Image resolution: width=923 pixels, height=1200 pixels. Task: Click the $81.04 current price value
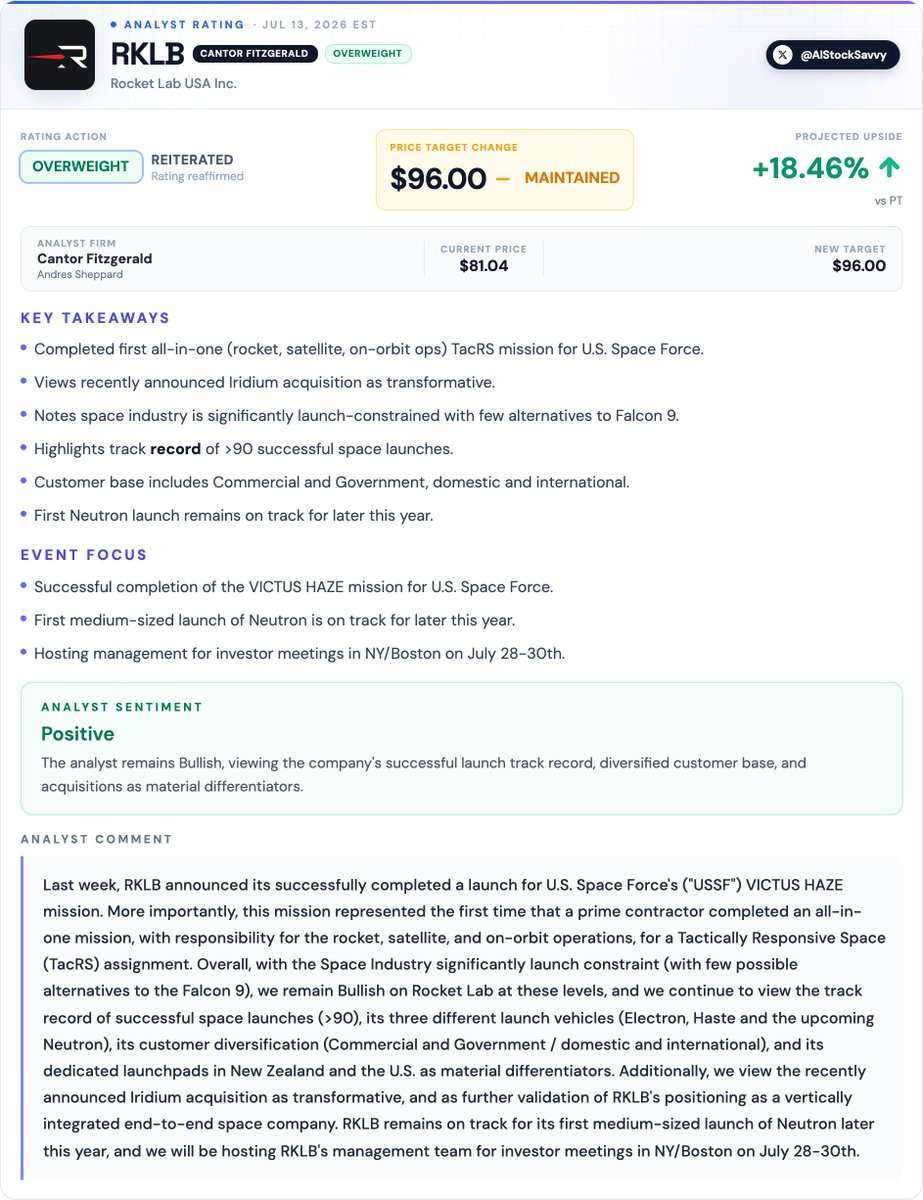pos(484,266)
